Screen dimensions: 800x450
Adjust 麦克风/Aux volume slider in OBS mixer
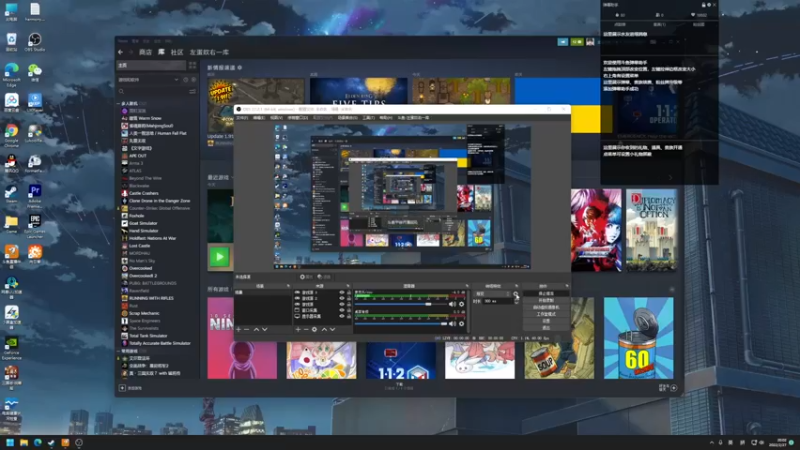[x=401, y=304]
